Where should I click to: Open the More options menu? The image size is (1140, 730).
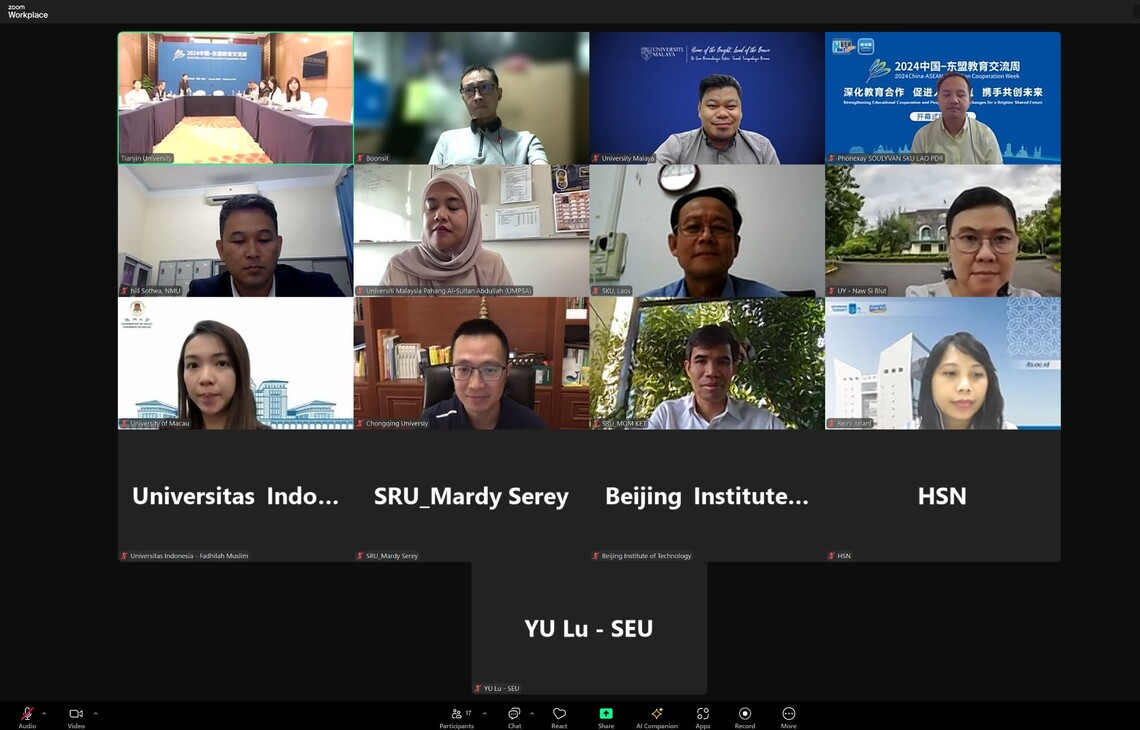tap(789, 715)
